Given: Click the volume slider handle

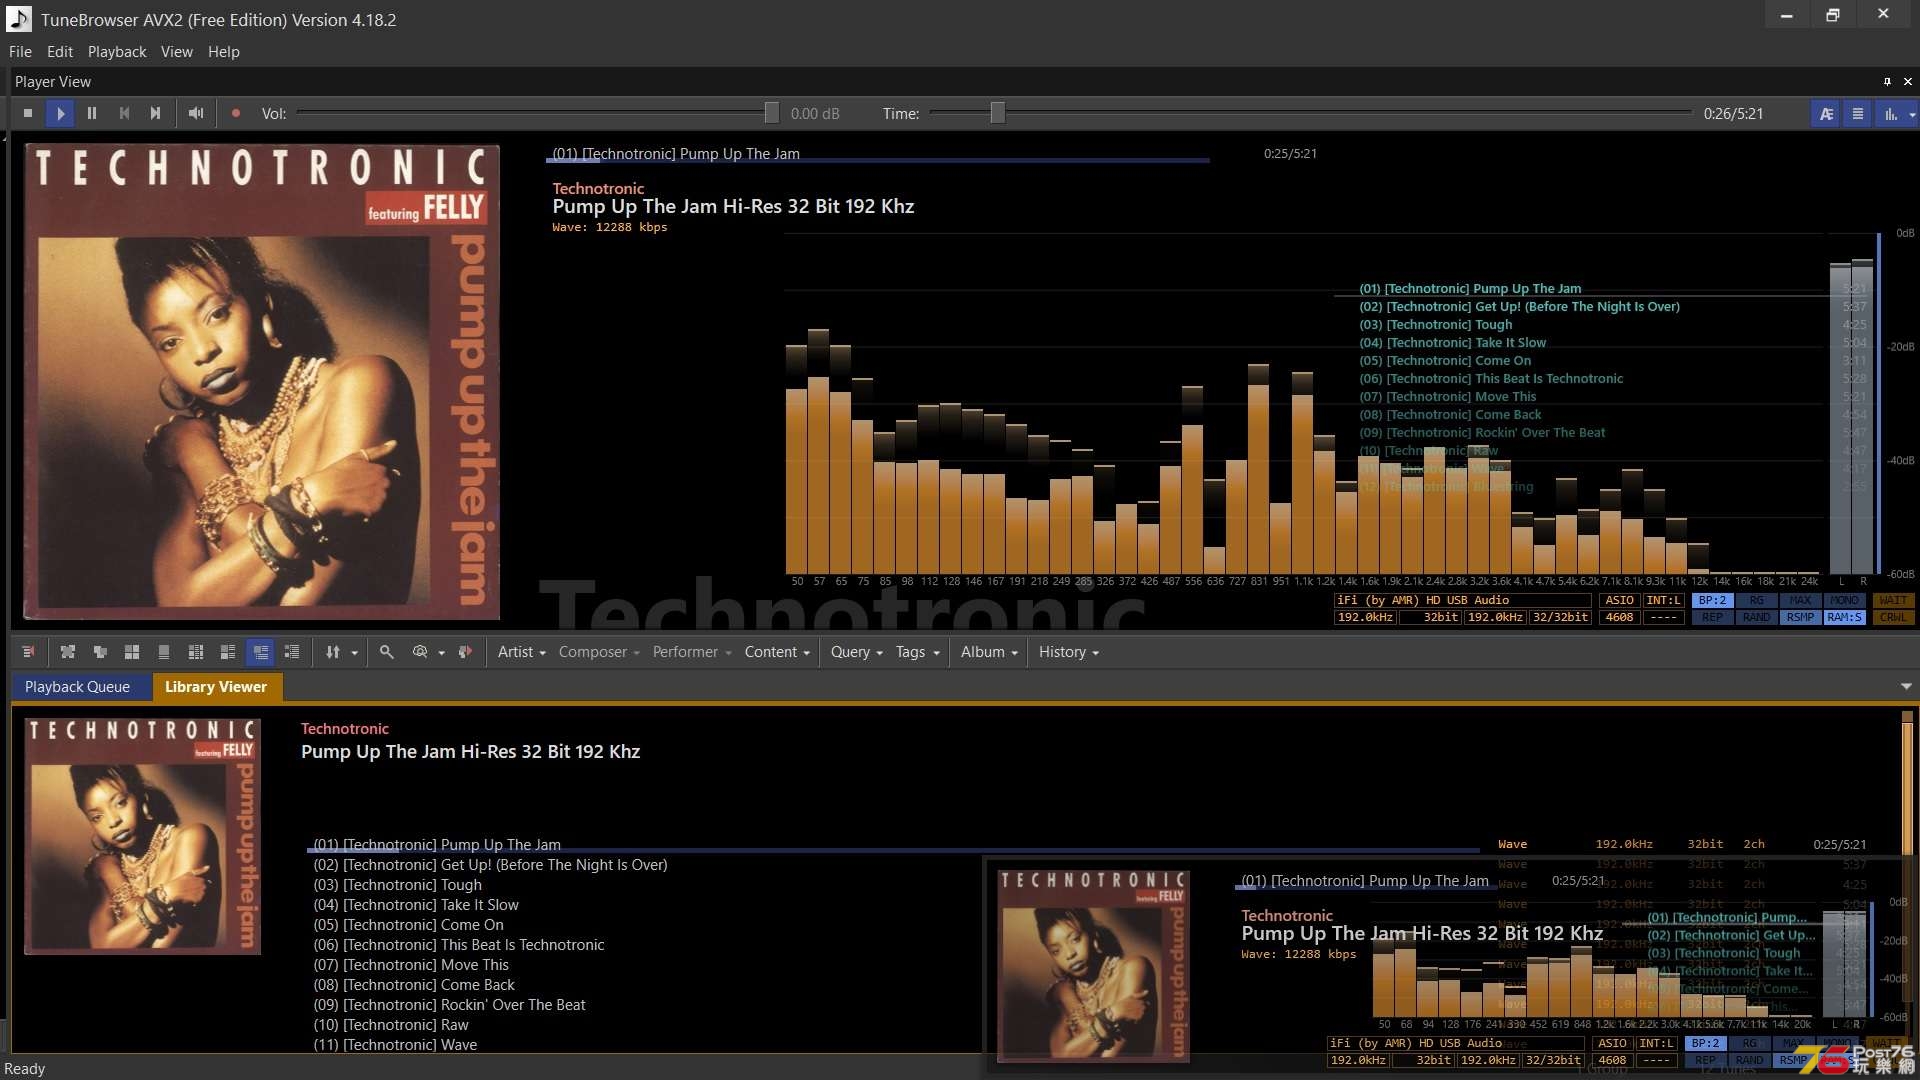Looking at the screenshot, I should click(x=772, y=113).
